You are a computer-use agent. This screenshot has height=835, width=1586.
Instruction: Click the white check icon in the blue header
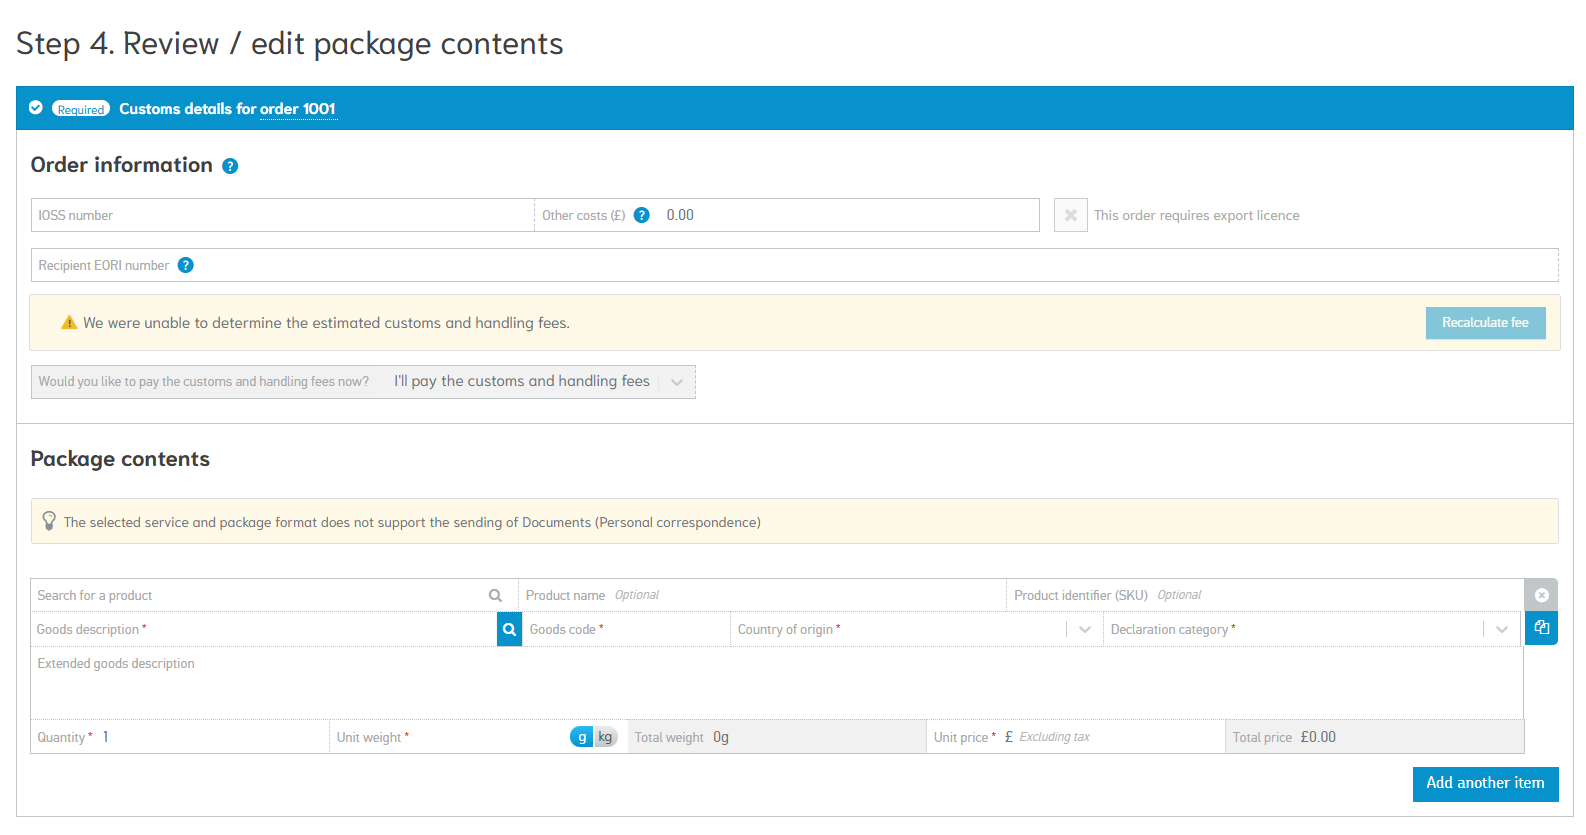[36, 108]
